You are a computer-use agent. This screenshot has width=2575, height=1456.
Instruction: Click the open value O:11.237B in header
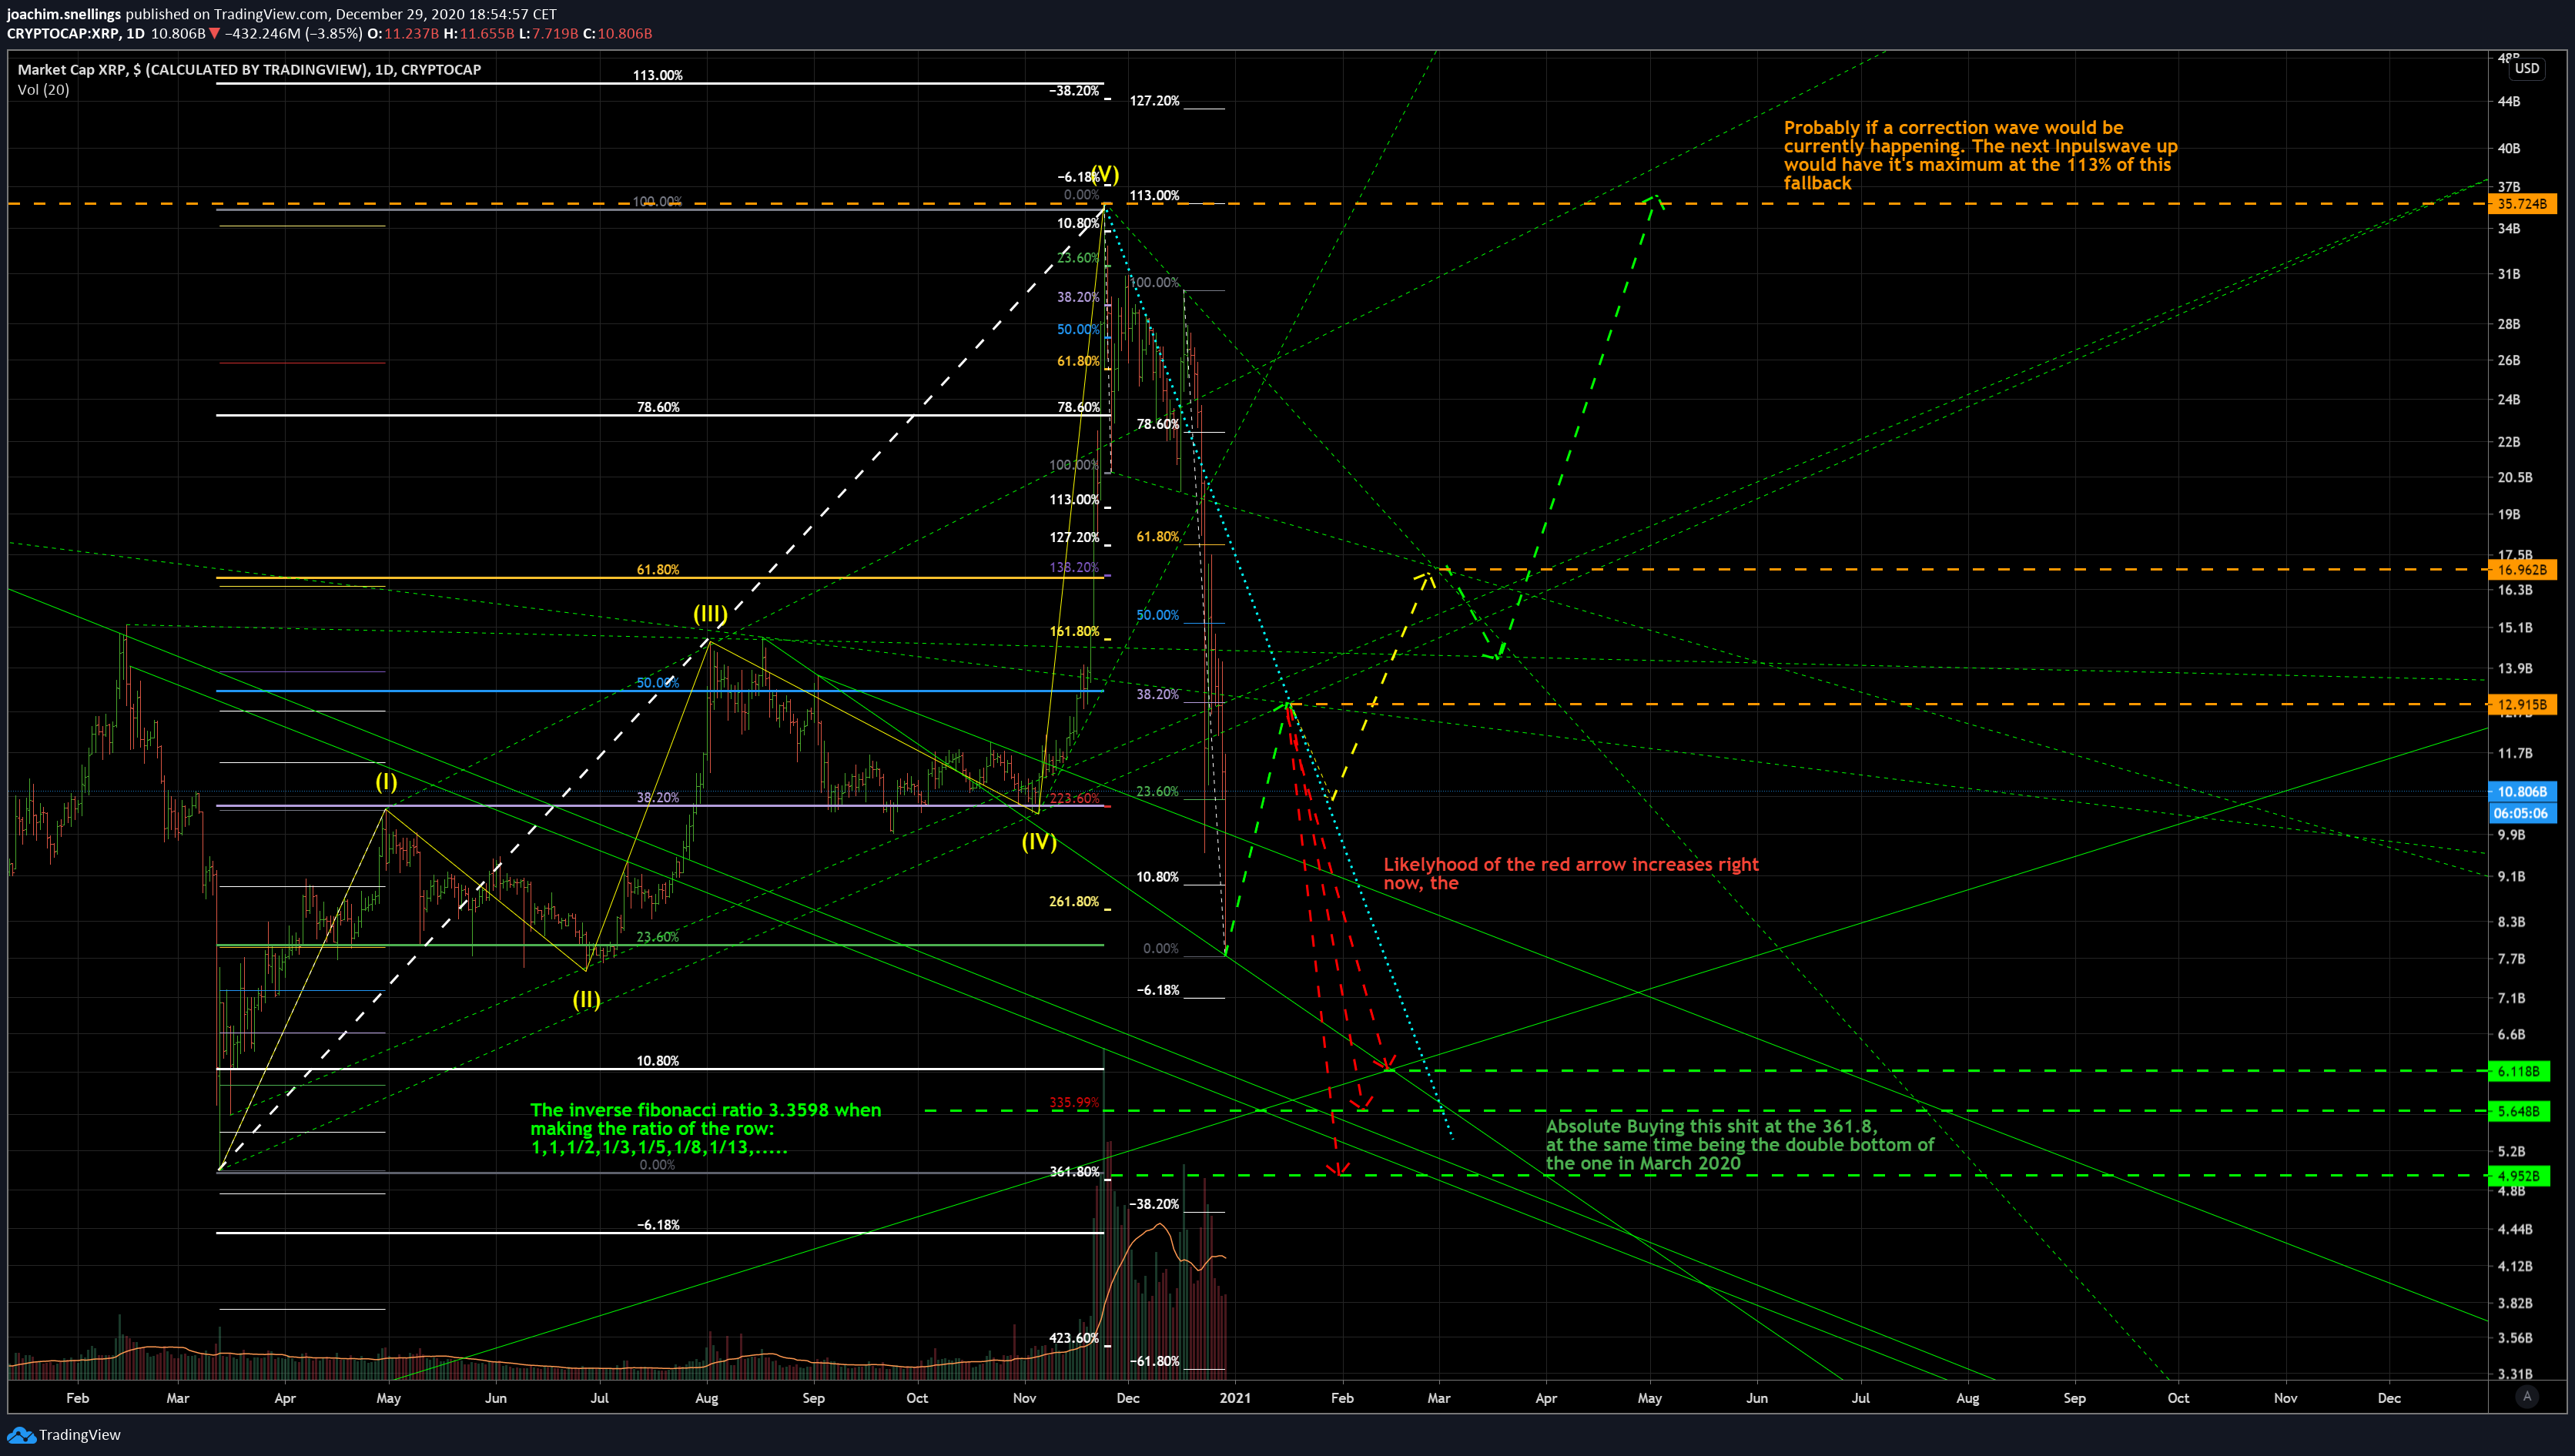tap(403, 33)
